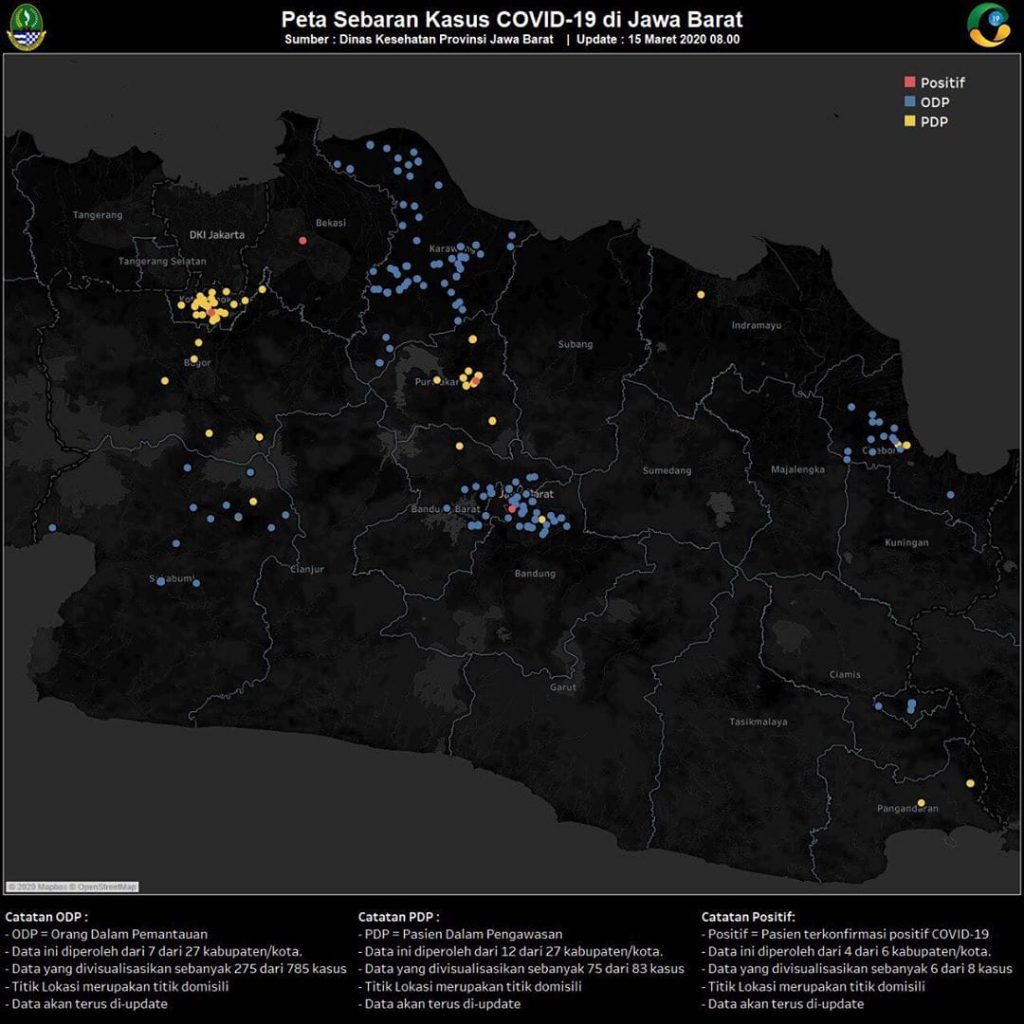The image size is (1024, 1024).
Task: Click the 12 dari 27 kabupaten/kota line
Action: (x=511, y=952)
